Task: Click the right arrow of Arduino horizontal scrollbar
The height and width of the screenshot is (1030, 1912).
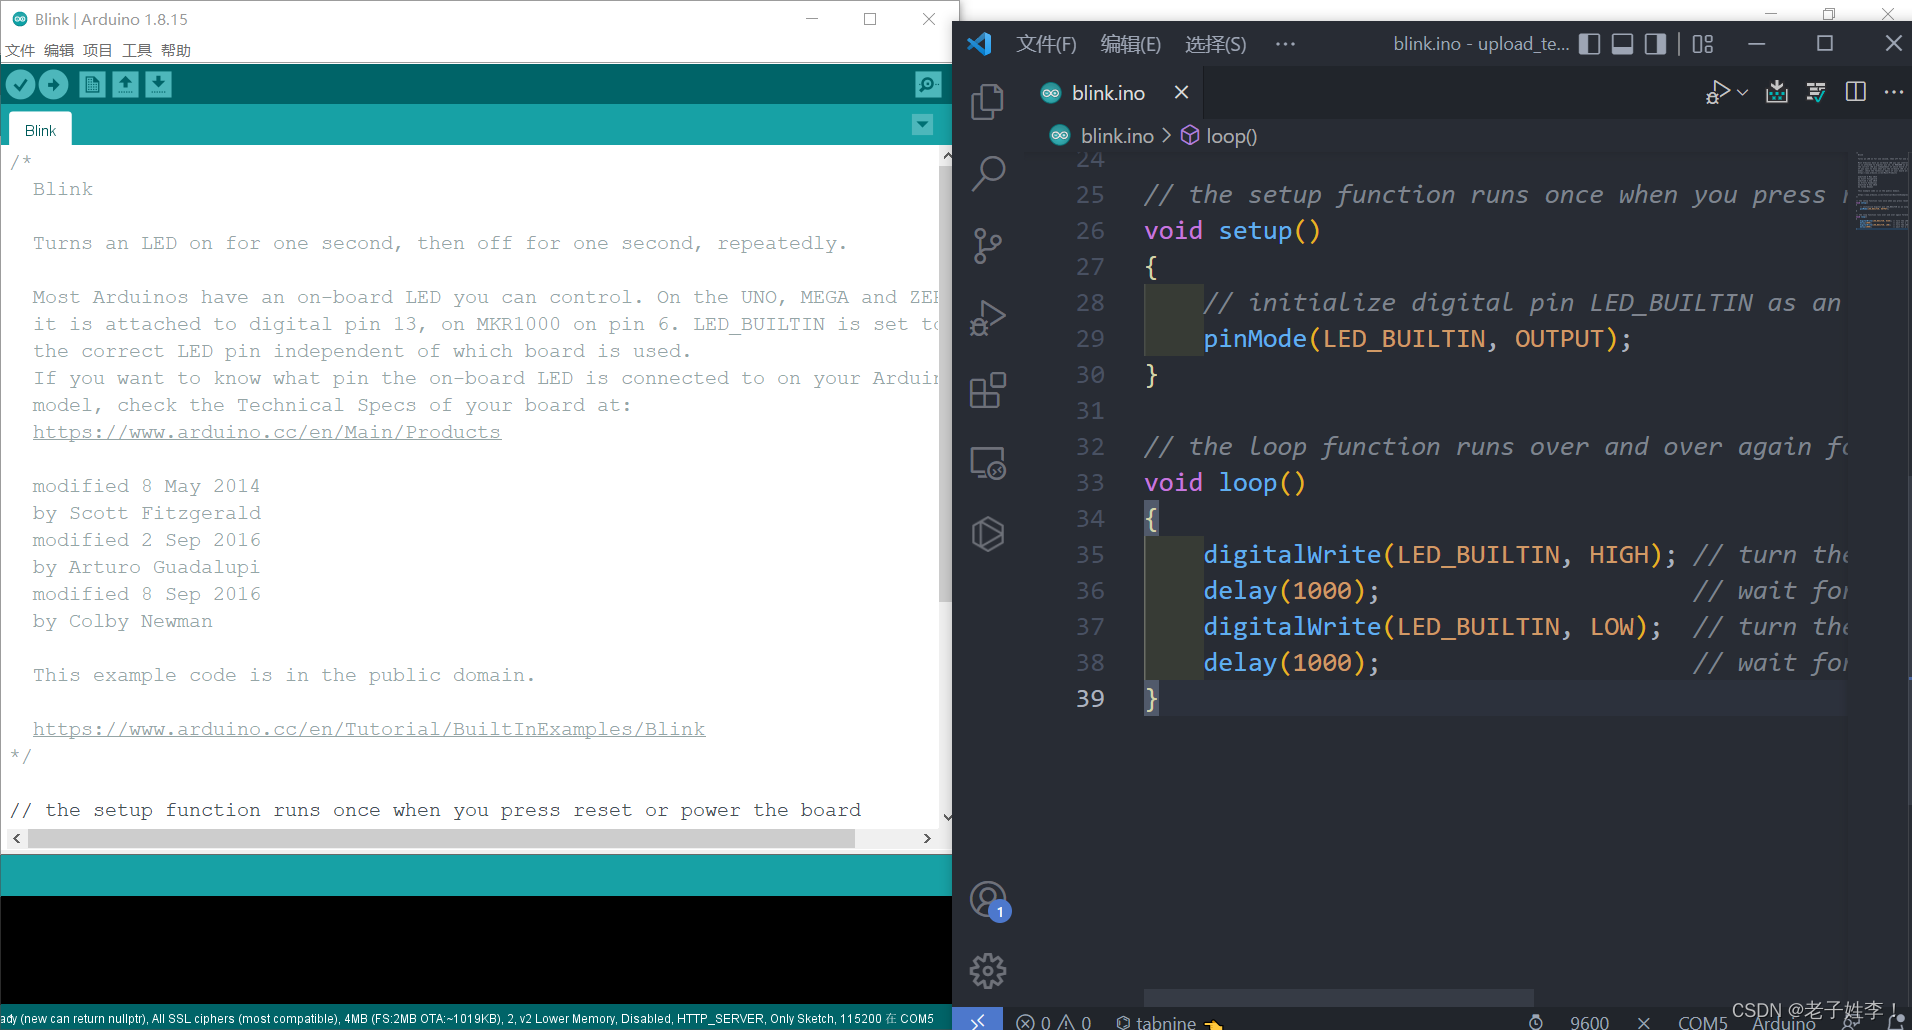Action: click(927, 838)
